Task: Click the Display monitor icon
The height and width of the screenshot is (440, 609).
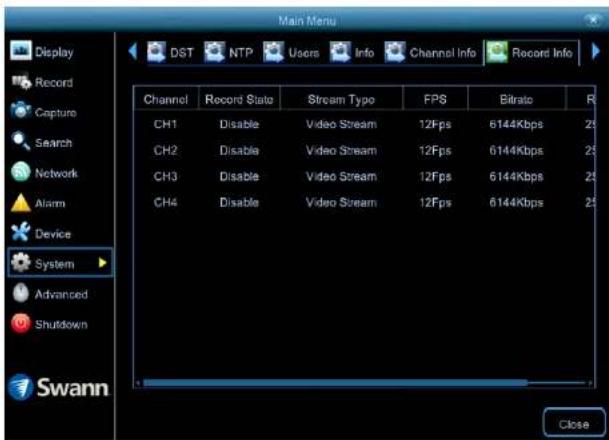Action: 21,50
